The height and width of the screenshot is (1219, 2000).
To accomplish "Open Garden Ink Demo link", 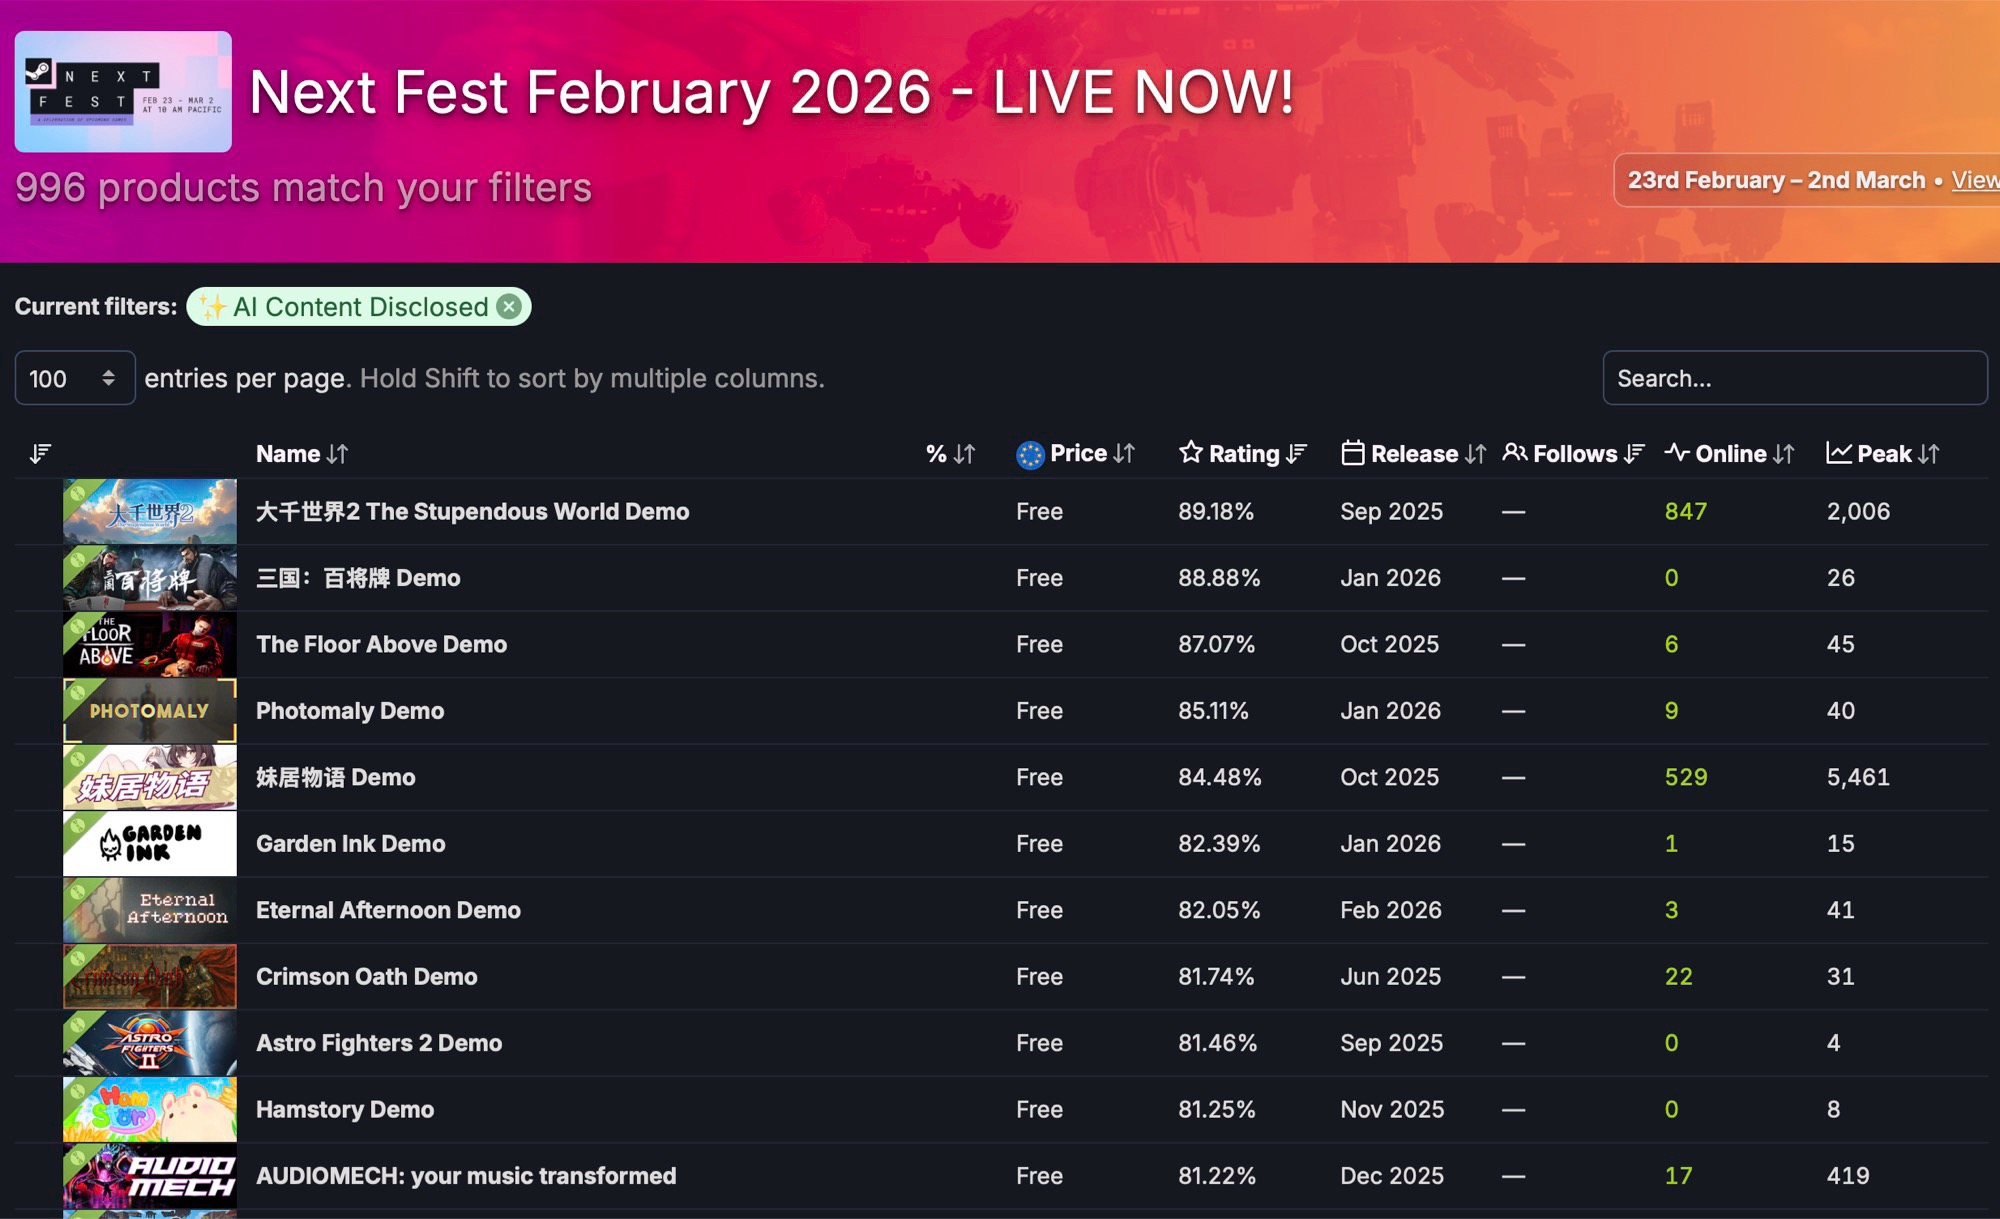I will (350, 844).
